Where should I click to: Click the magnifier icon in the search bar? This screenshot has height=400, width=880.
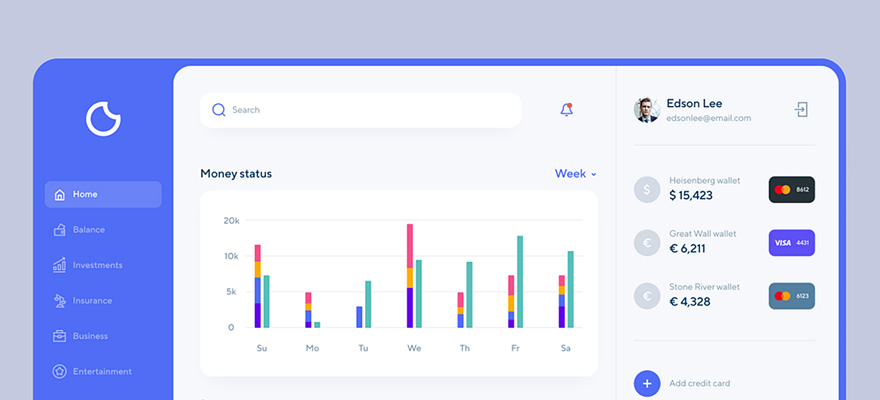pos(219,110)
